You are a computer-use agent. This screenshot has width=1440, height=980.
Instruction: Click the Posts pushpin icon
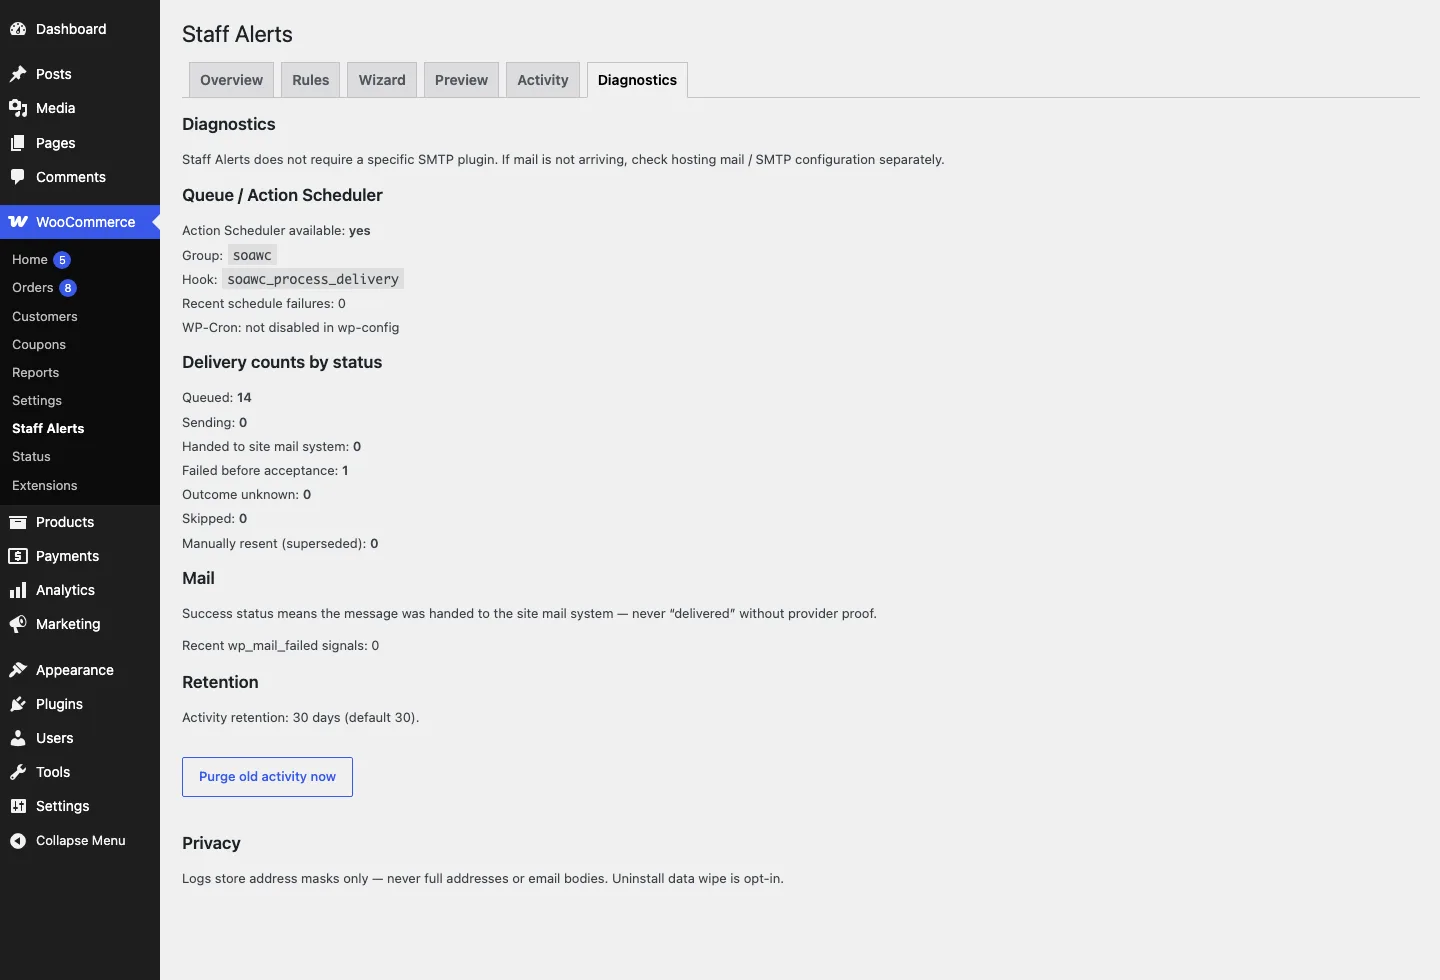18,74
